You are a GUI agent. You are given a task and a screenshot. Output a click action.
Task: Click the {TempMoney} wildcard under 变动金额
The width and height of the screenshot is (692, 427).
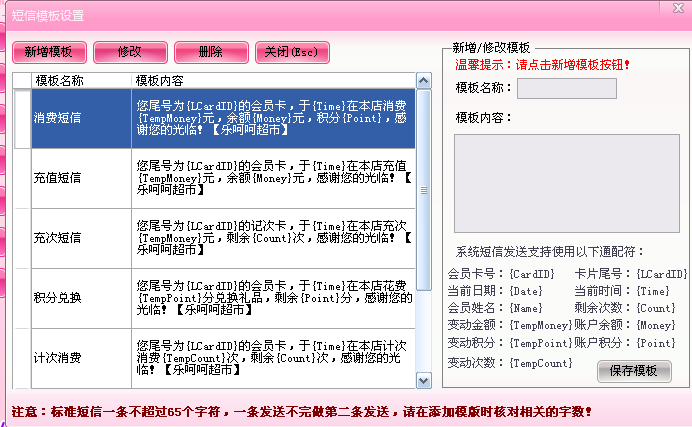(x=541, y=326)
